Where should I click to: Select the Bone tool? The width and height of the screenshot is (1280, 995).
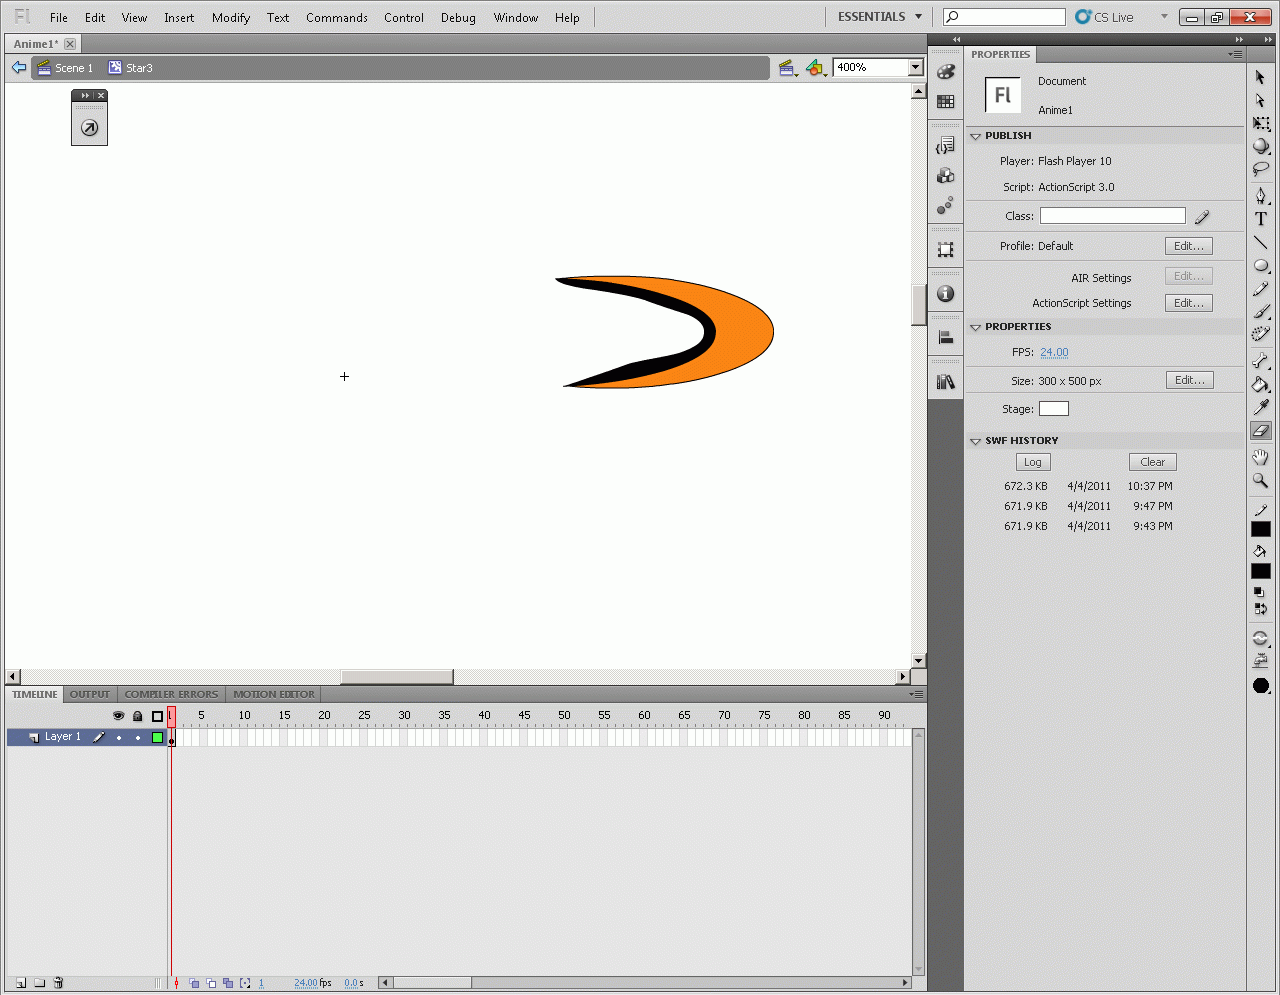point(1260,361)
